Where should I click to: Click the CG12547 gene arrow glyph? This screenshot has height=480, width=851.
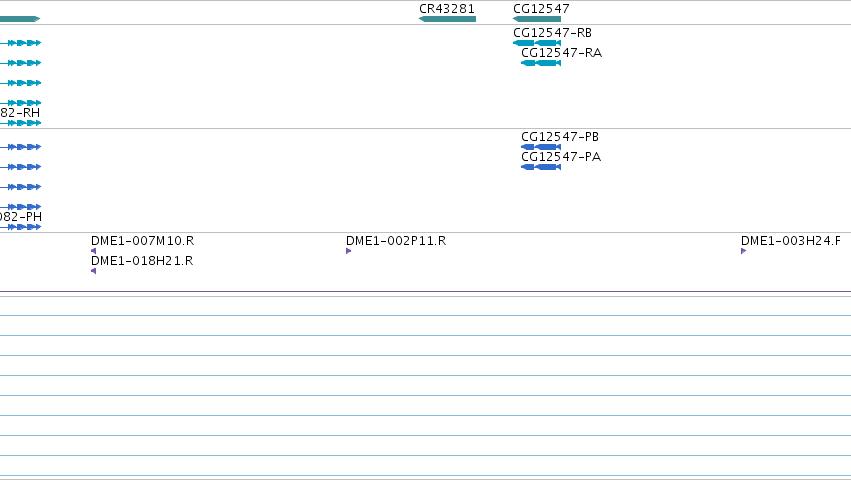[x=537, y=19]
